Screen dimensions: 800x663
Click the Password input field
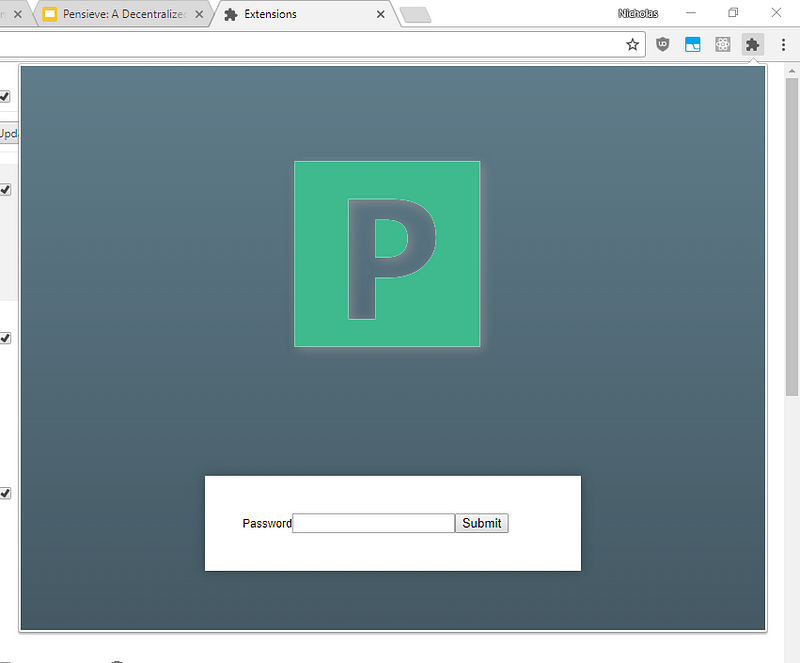pyautogui.click(x=373, y=523)
